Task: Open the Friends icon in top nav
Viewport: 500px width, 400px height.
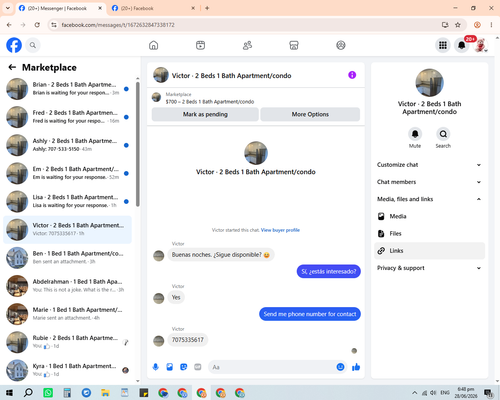Action: coord(247,45)
